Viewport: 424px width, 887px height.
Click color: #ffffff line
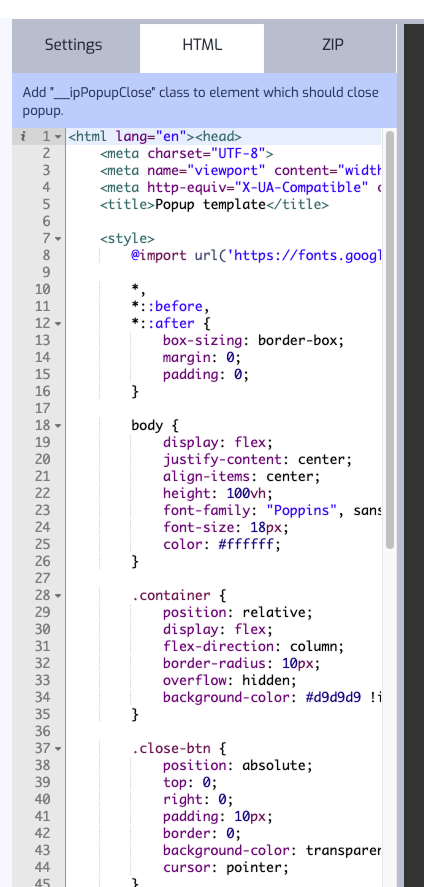click(222, 544)
